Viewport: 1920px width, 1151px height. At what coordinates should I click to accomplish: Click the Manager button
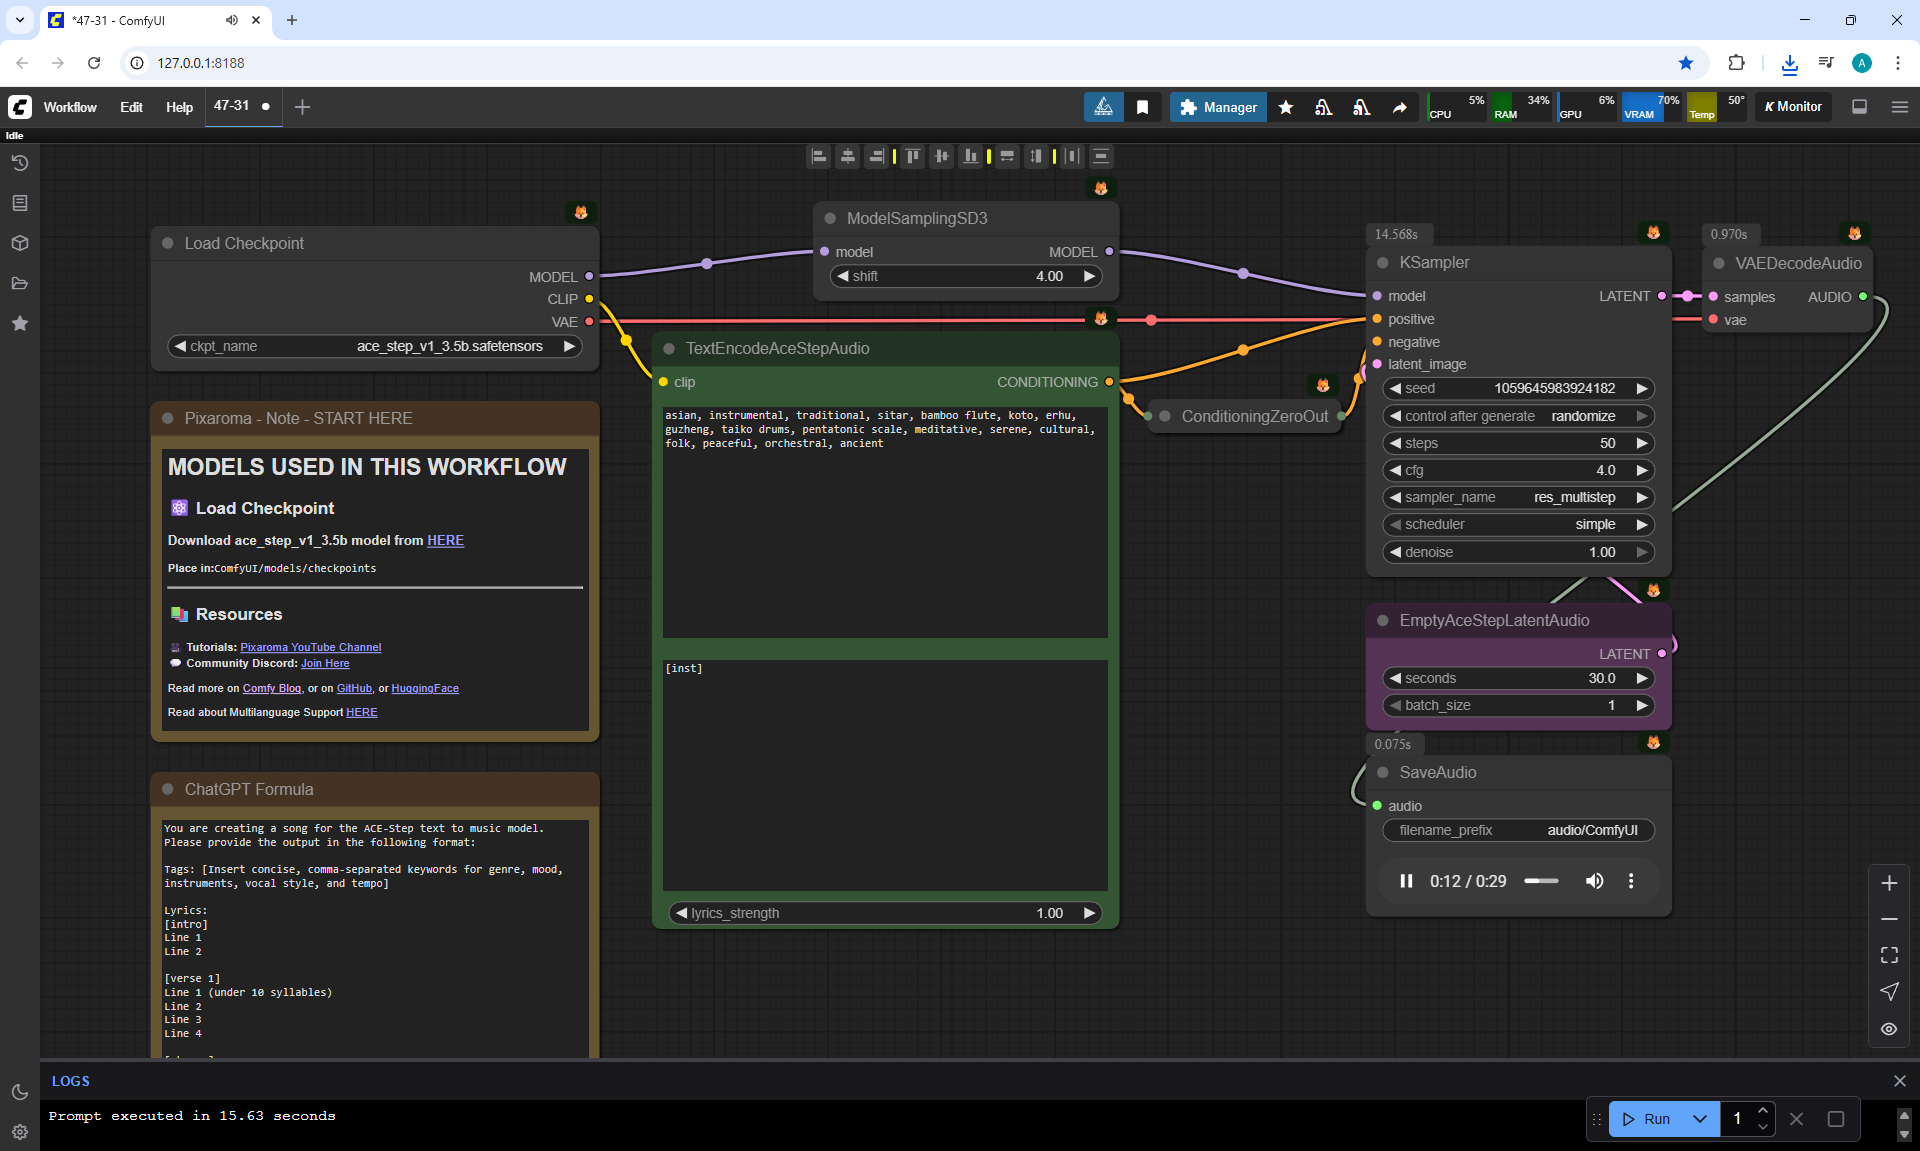[x=1218, y=107]
